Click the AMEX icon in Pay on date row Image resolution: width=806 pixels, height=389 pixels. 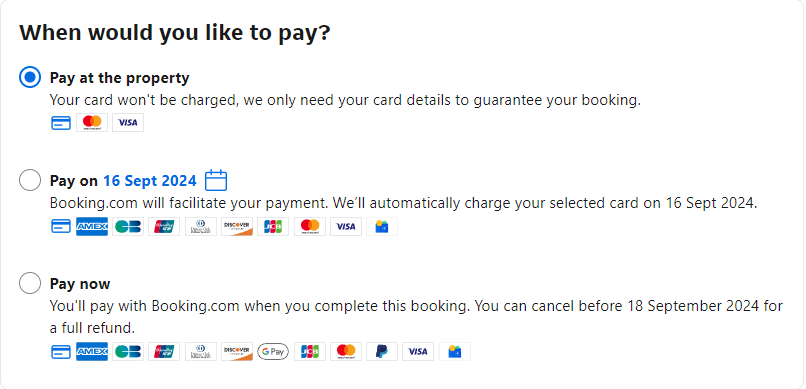[92, 226]
